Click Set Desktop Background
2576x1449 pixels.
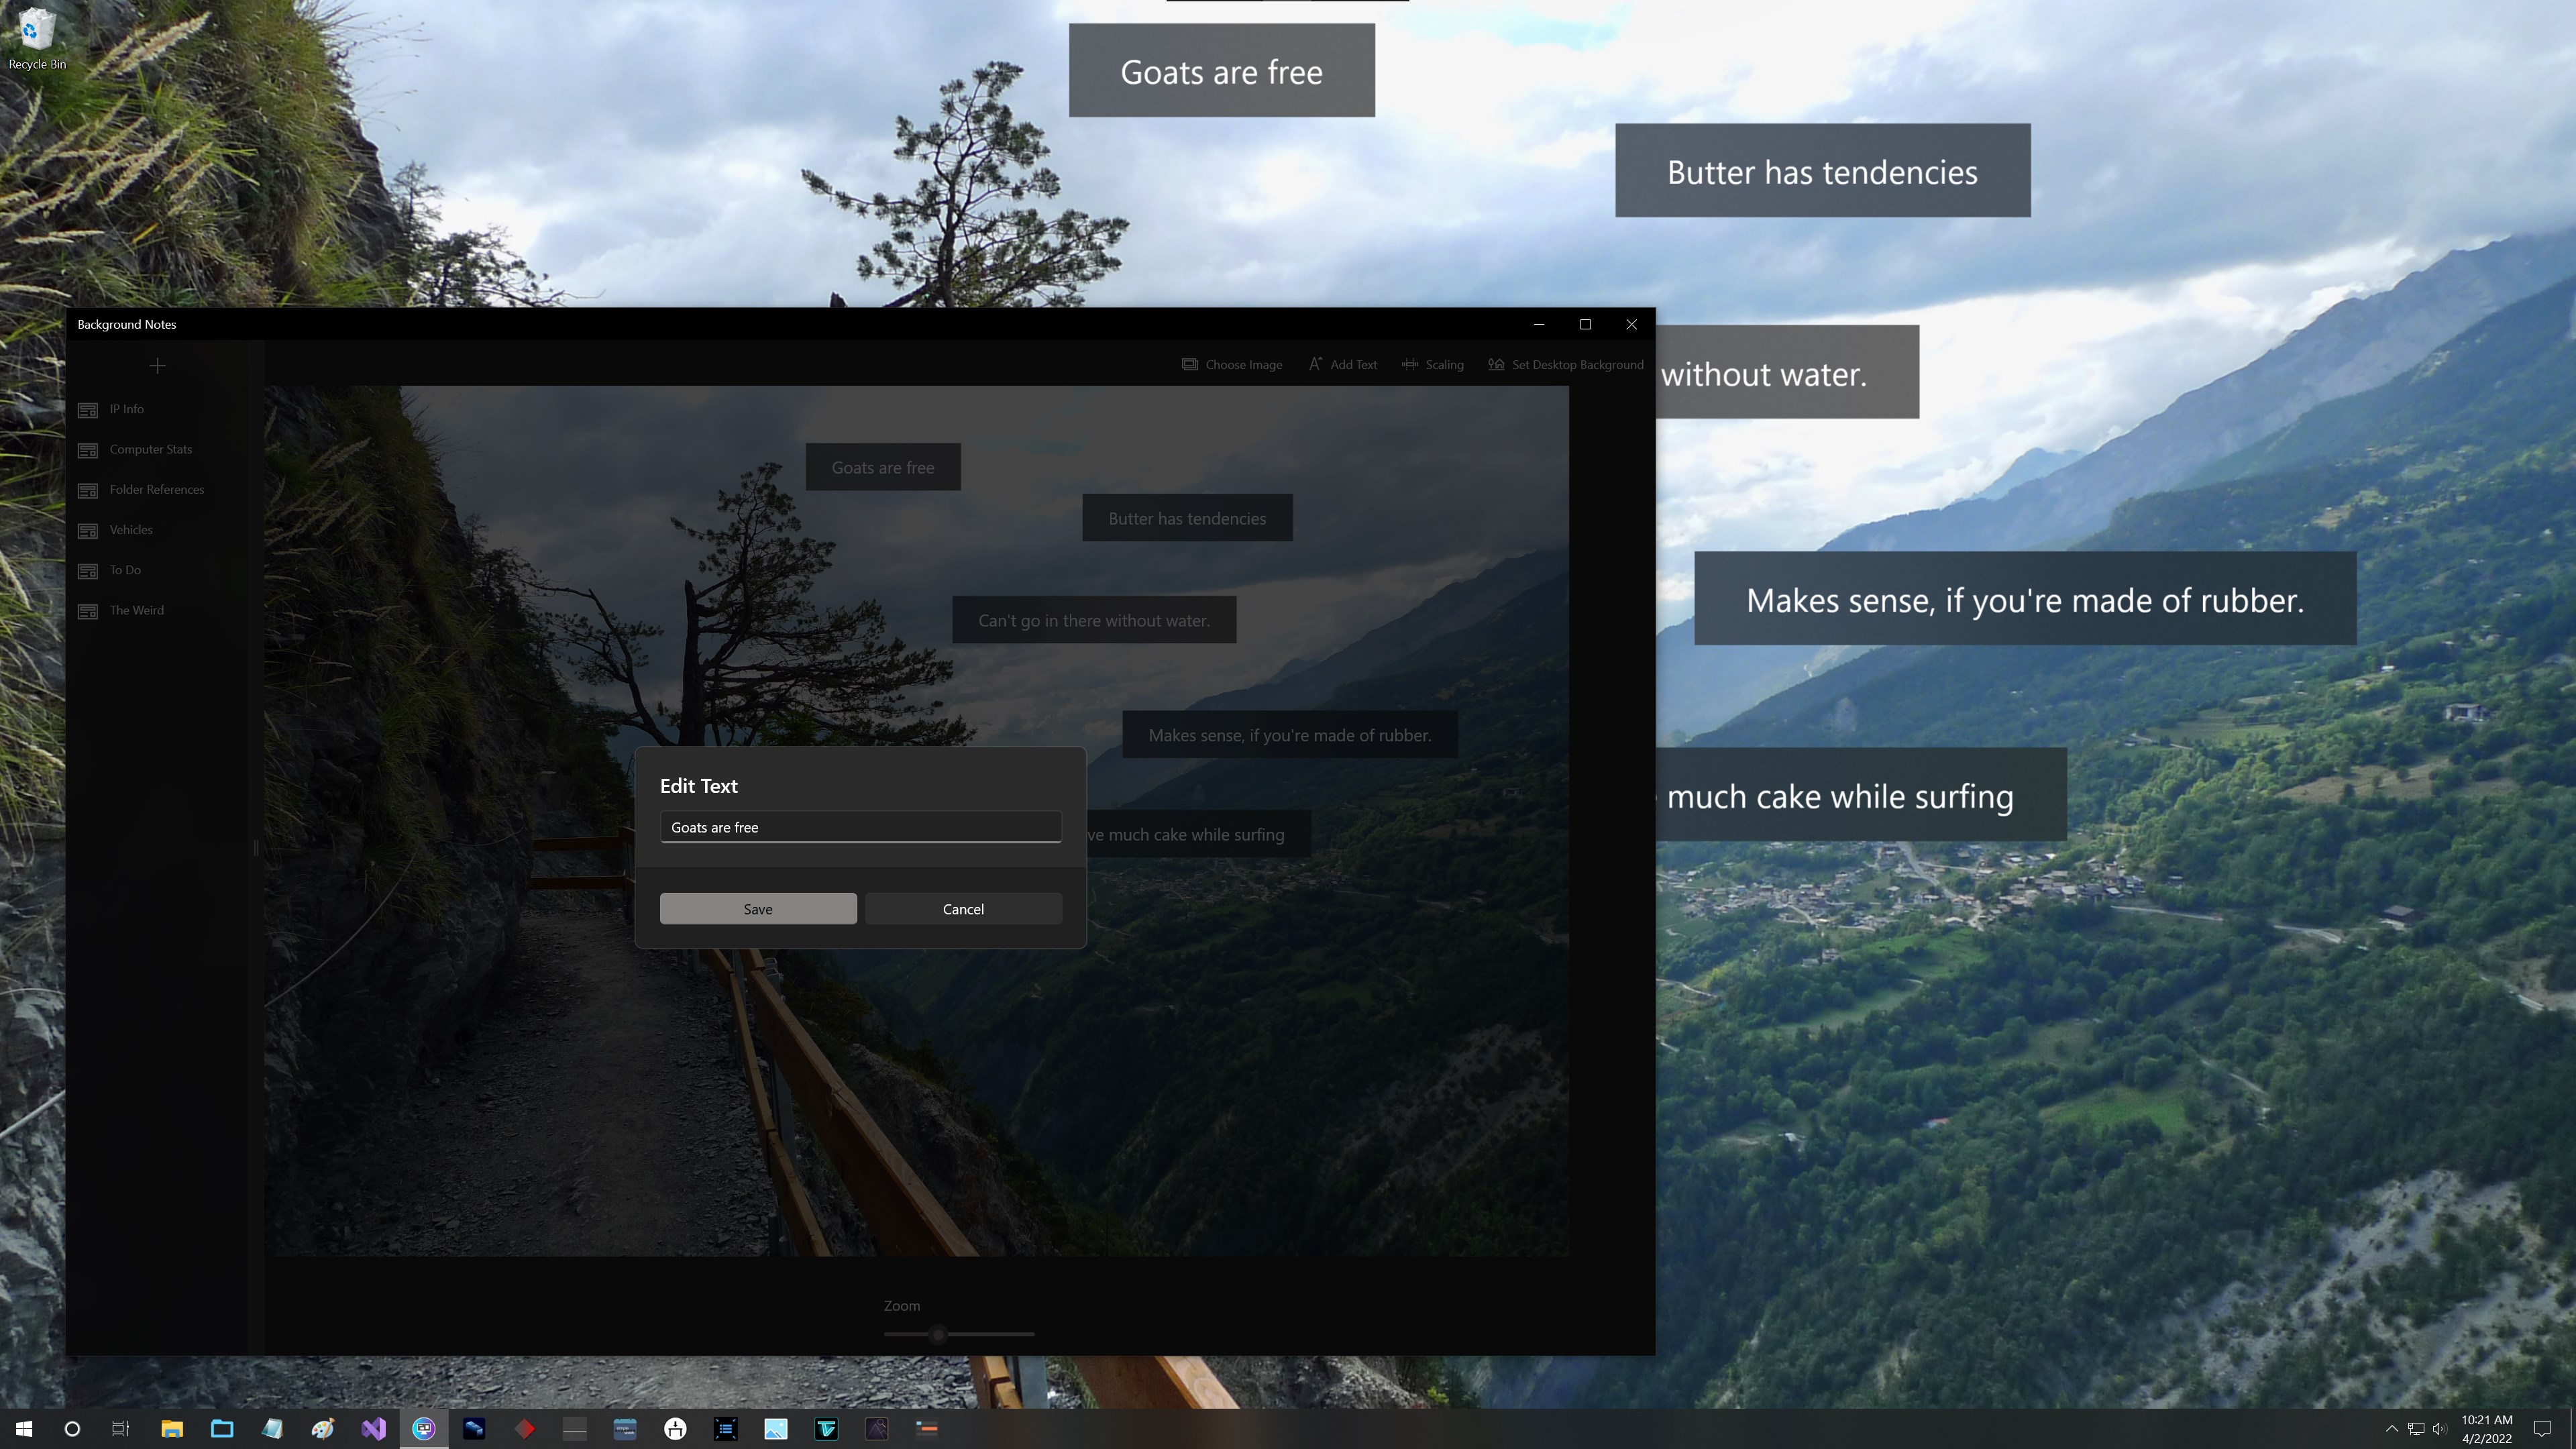pos(1565,365)
